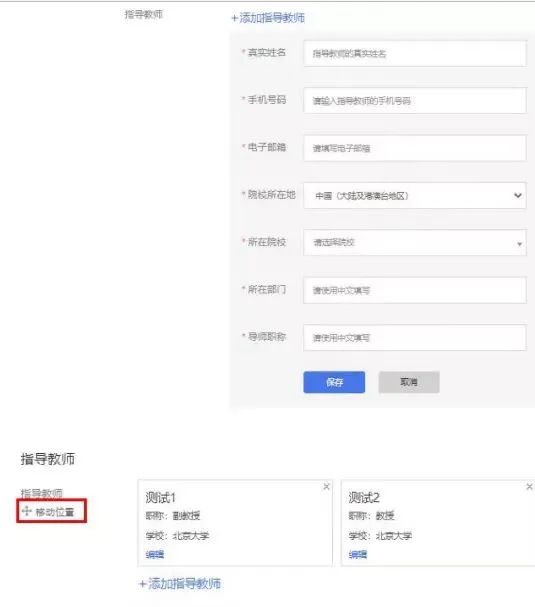Remove the 测试2 advisor card
The height and width of the screenshot is (607, 535).
(x=529, y=487)
